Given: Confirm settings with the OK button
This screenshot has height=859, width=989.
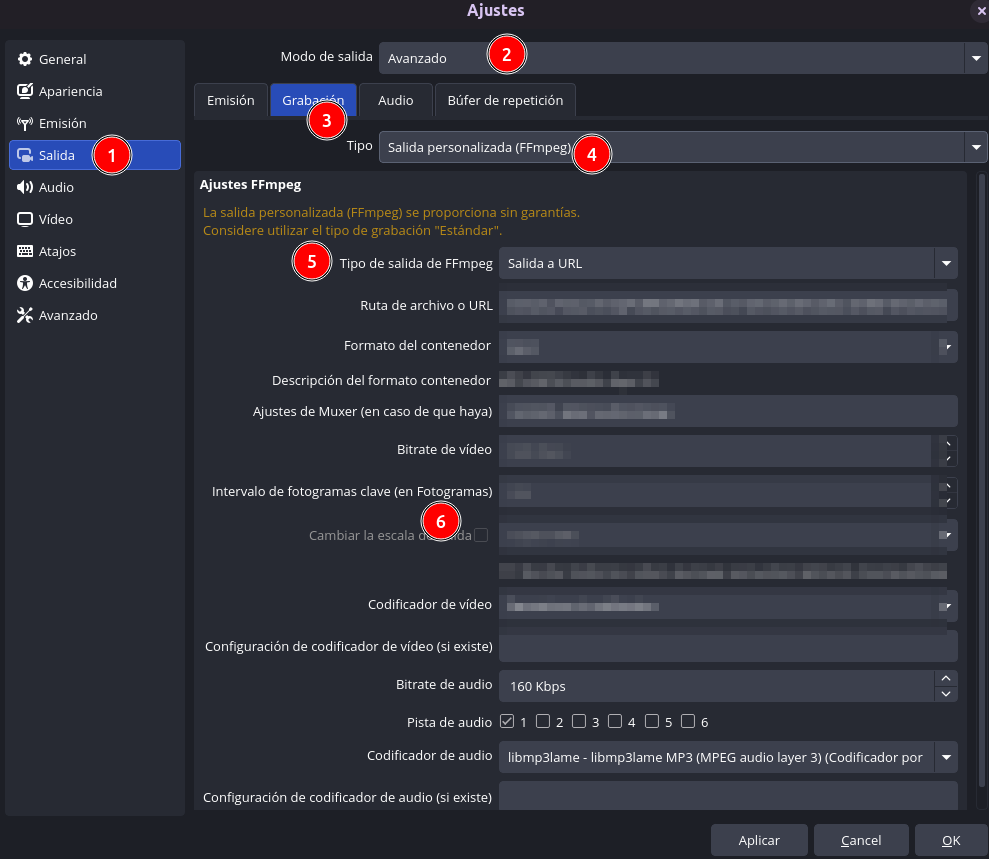Looking at the screenshot, I should coord(951,840).
